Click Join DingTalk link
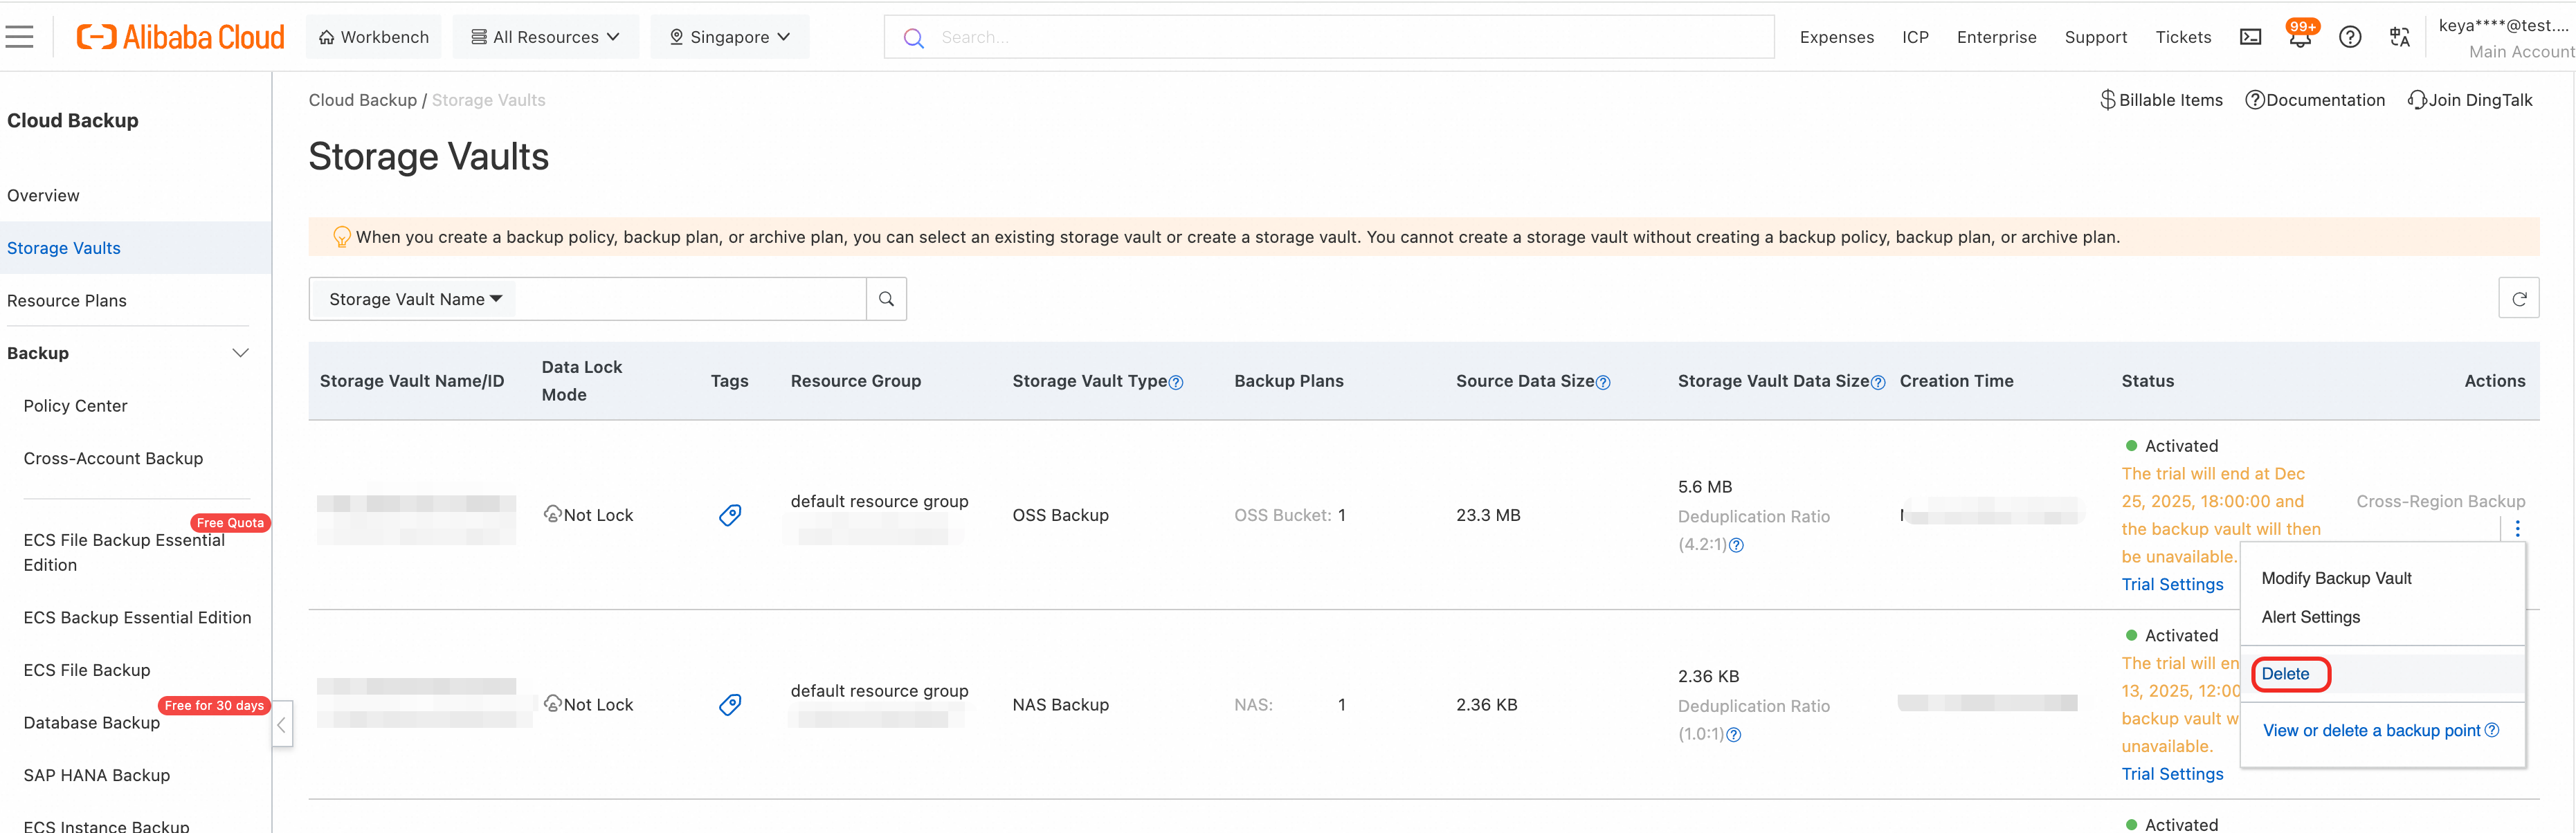The height and width of the screenshot is (833, 2576). pos(2470,100)
